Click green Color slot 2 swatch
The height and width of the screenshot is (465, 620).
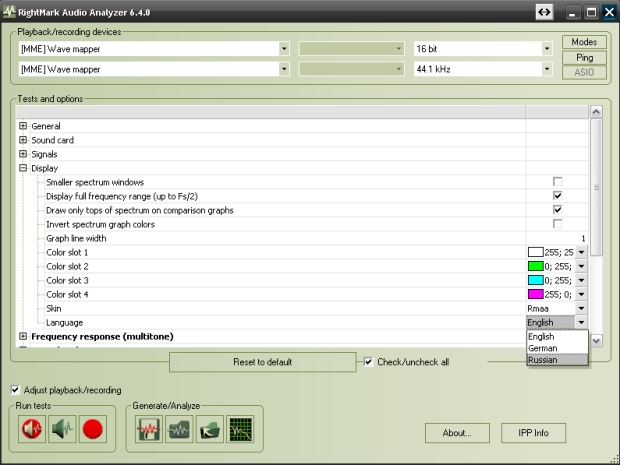click(x=535, y=266)
